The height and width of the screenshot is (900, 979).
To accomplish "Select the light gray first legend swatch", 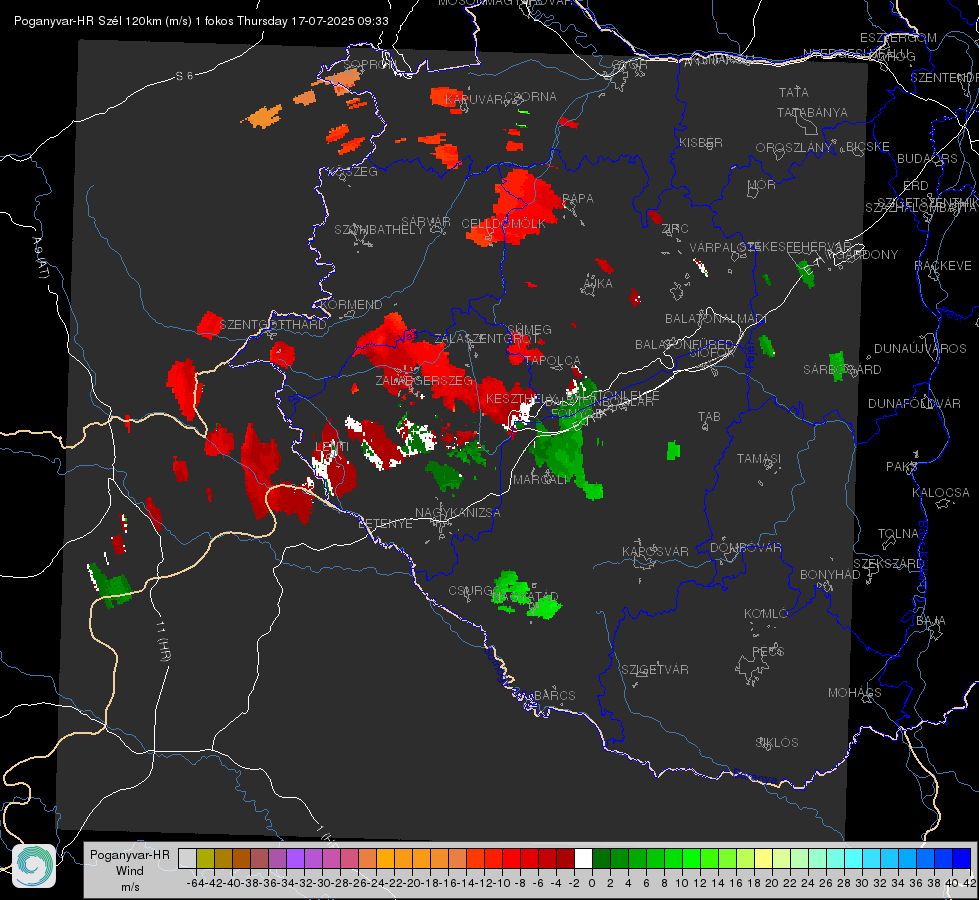I will (x=187, y=858).
